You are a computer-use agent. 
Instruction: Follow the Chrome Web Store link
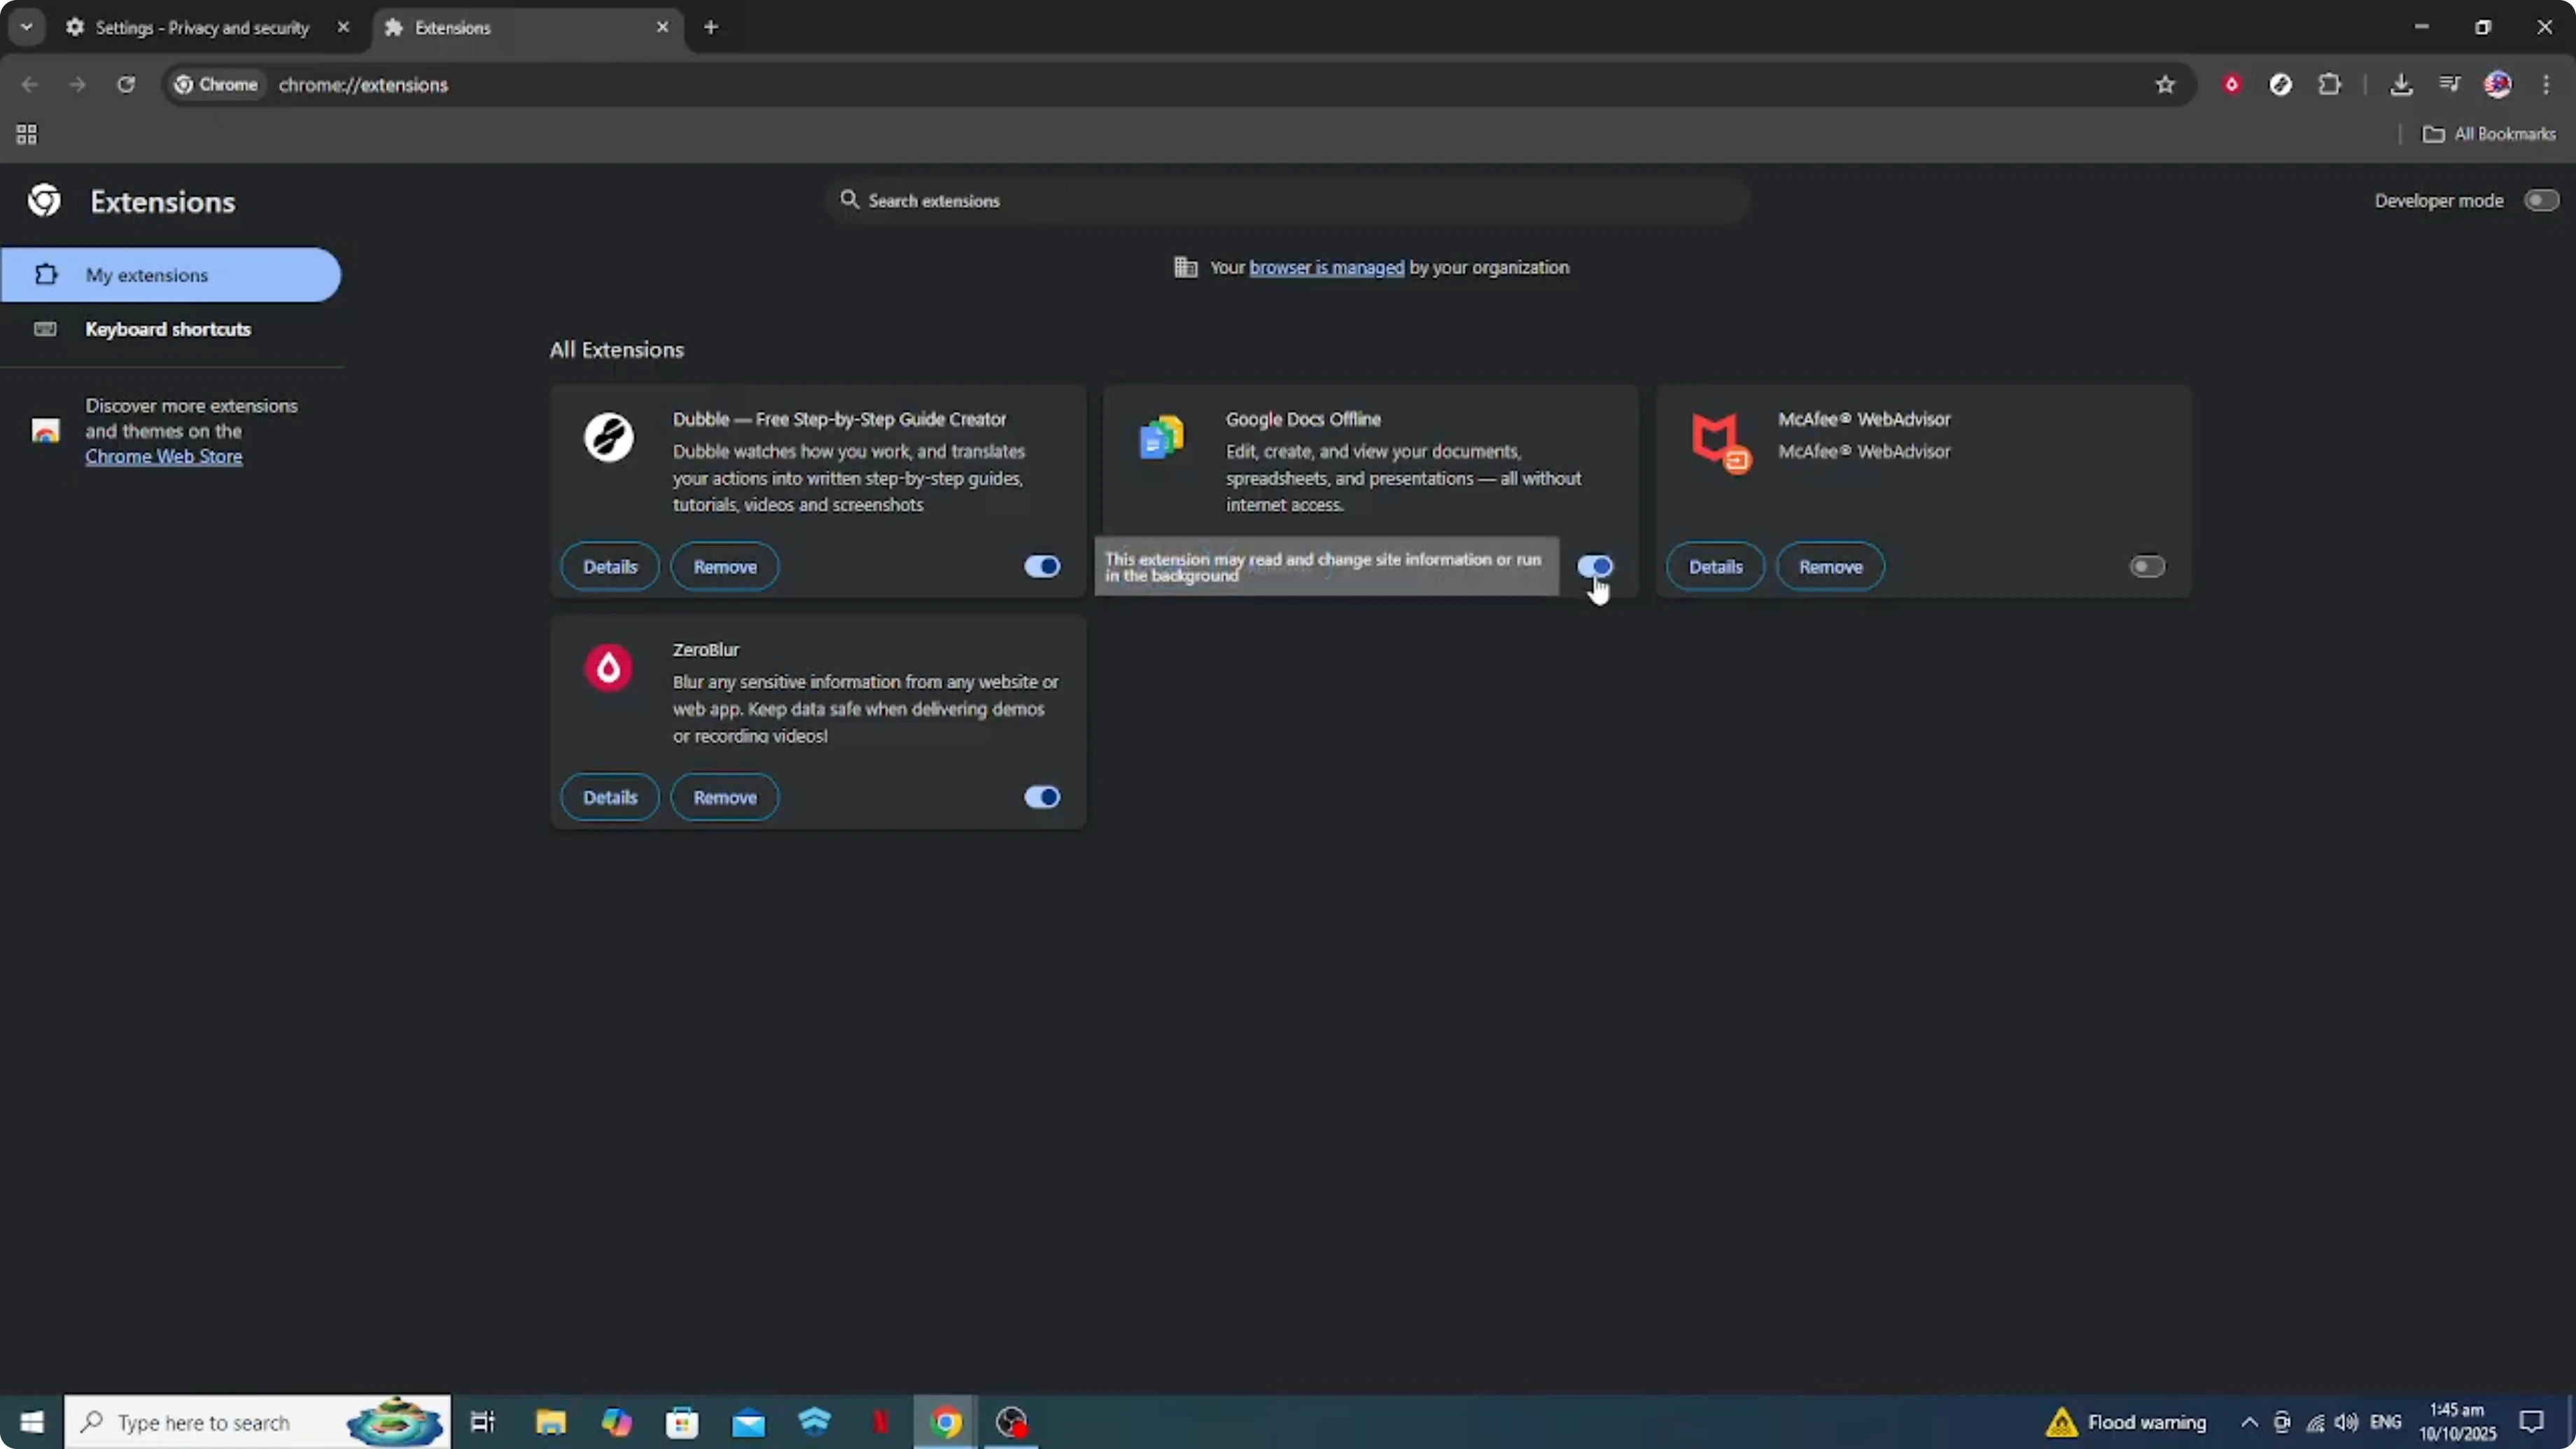coord(164,456)
